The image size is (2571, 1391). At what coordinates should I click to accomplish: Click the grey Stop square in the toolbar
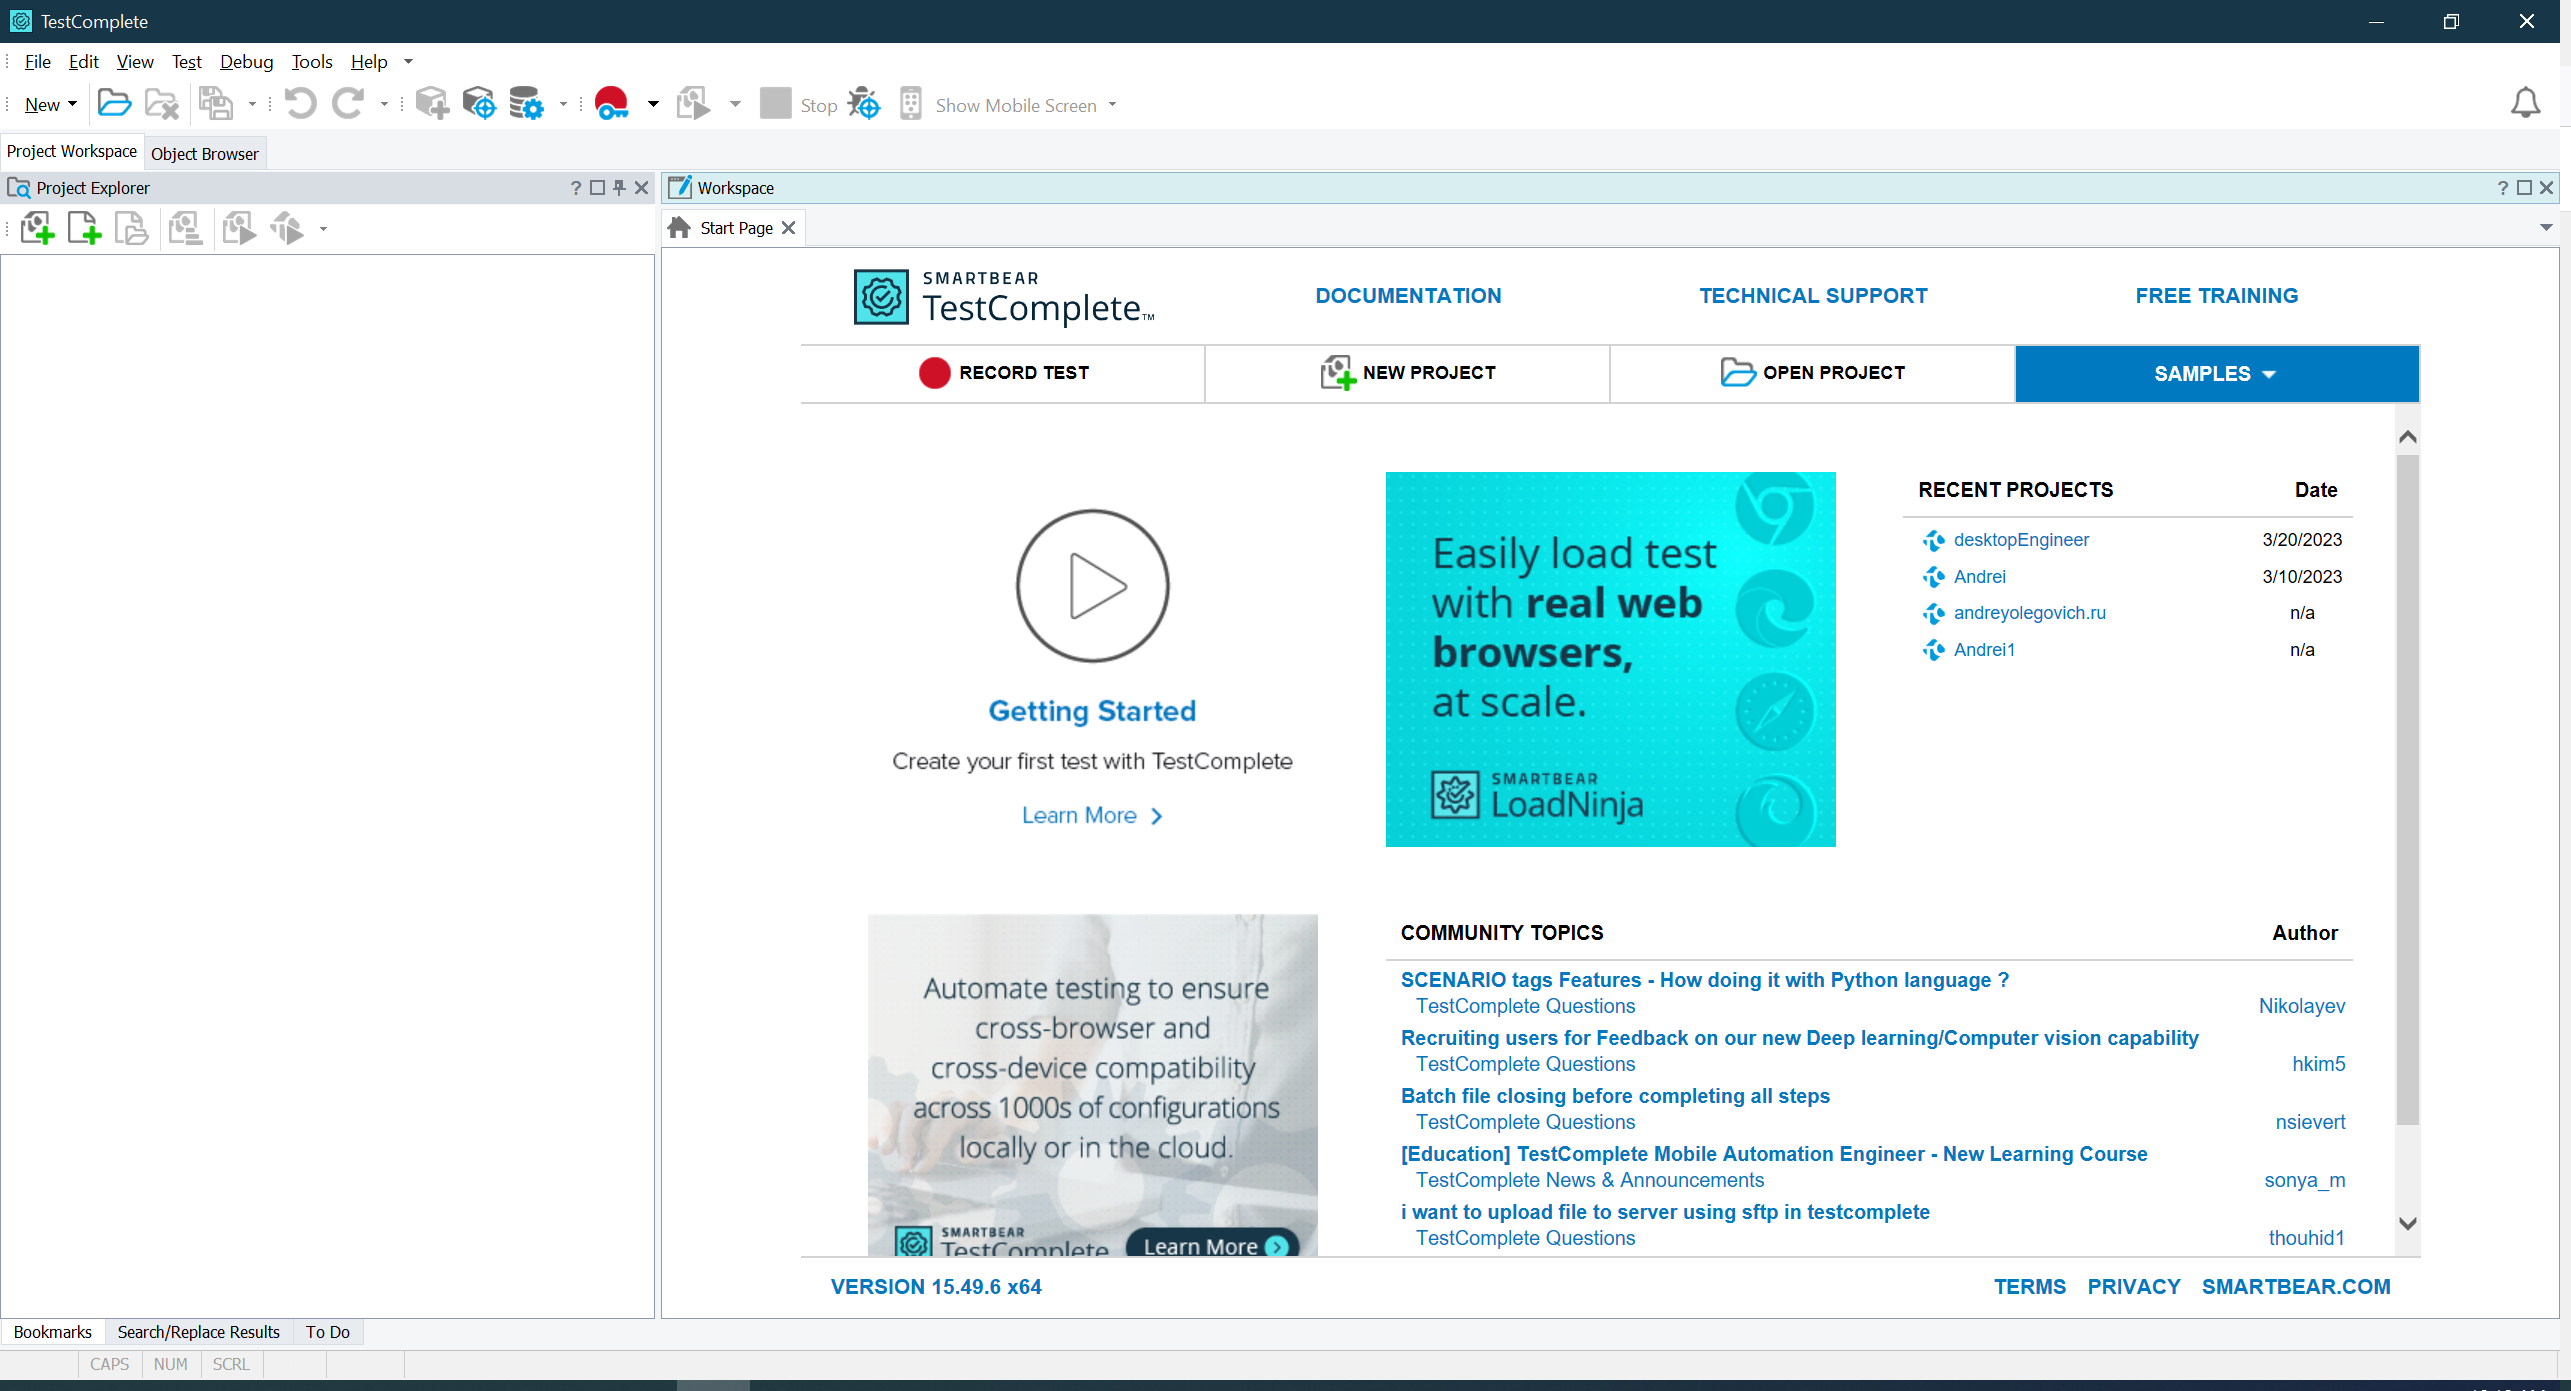[x=775, y=104]
